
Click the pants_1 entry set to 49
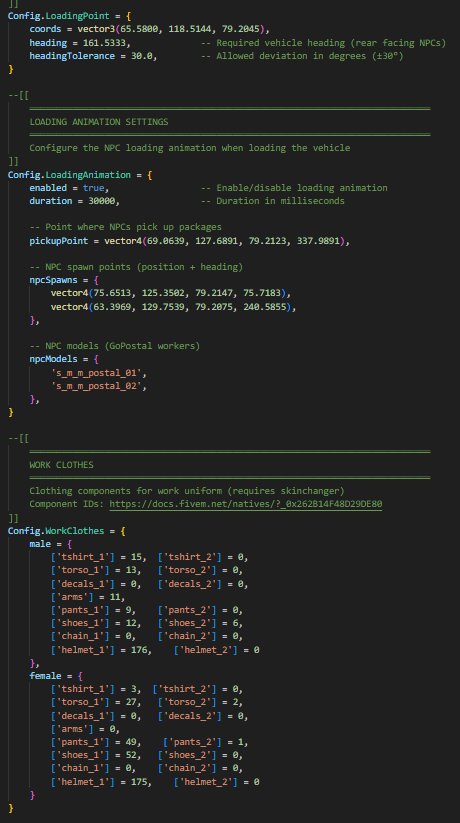[96, 742]
